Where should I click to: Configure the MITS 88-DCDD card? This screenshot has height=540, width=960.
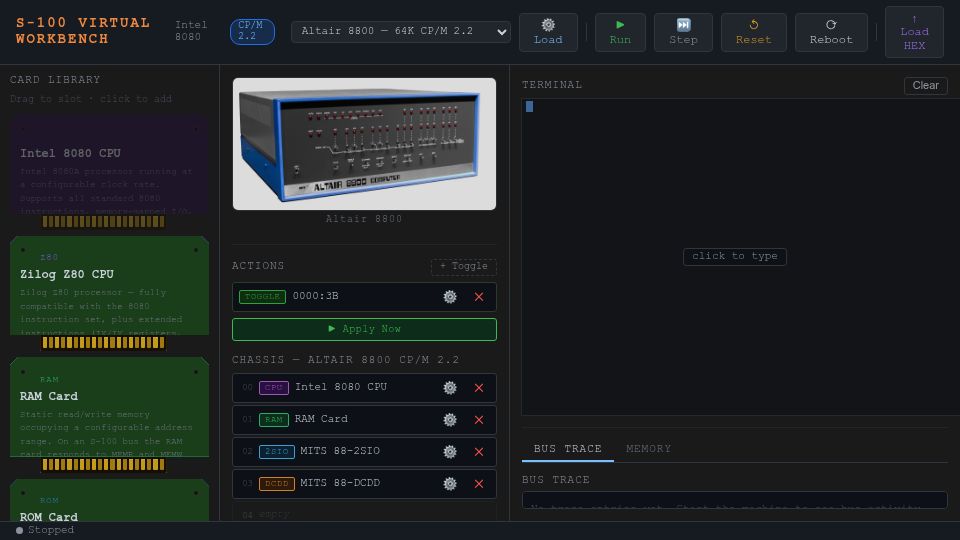click(450, 484)
